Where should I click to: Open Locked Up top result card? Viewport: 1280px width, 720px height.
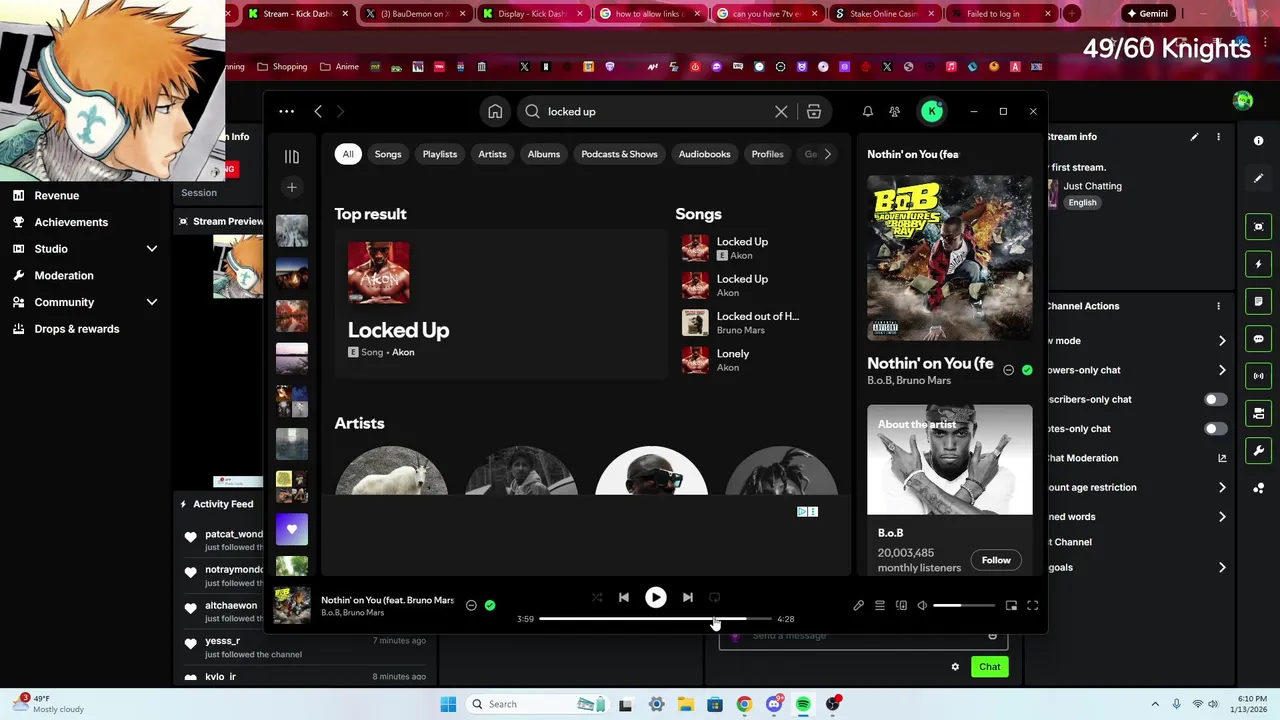pos(501,304)
